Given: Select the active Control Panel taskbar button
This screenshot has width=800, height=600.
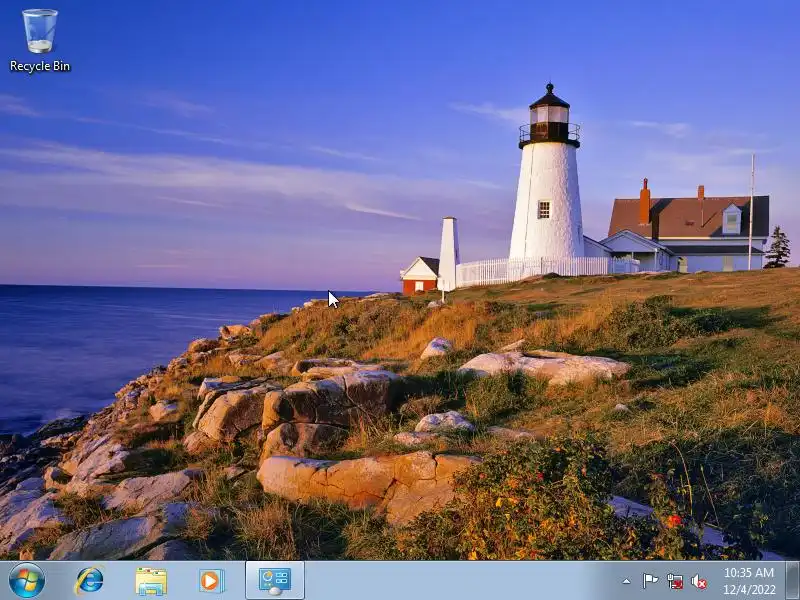Looking at the screenshot, I should click(x=275, y=581).
